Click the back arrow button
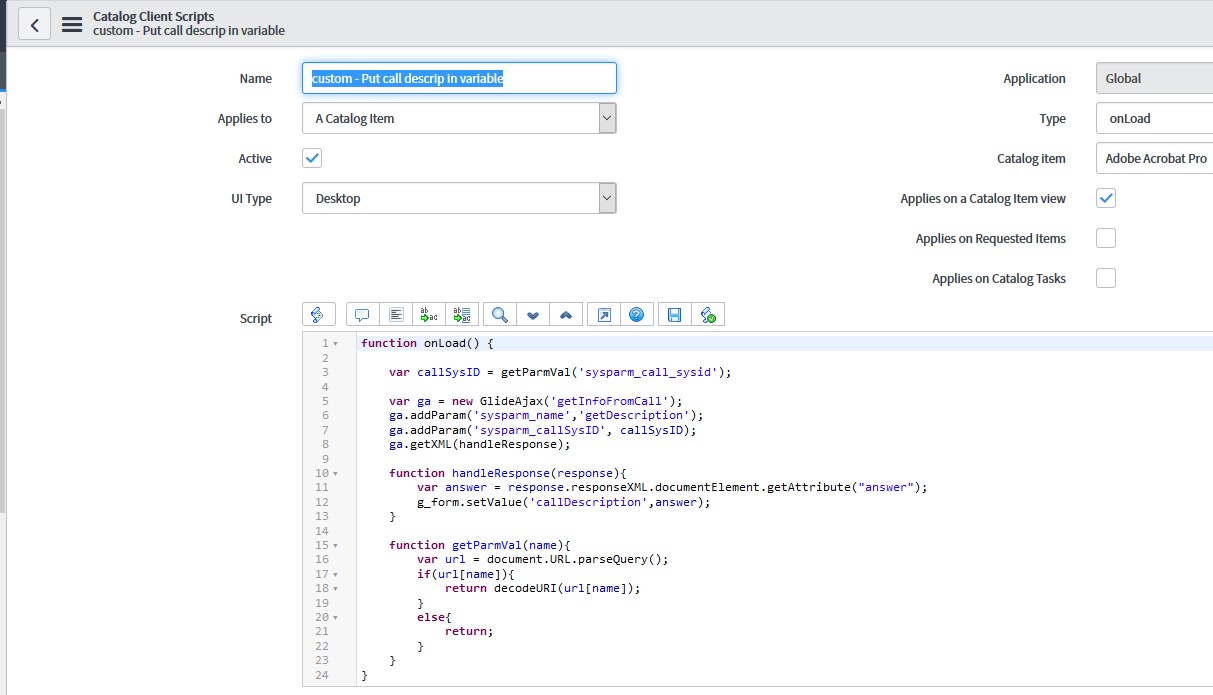This screenshot has height=695, width=1213. [x=35, y=24]
